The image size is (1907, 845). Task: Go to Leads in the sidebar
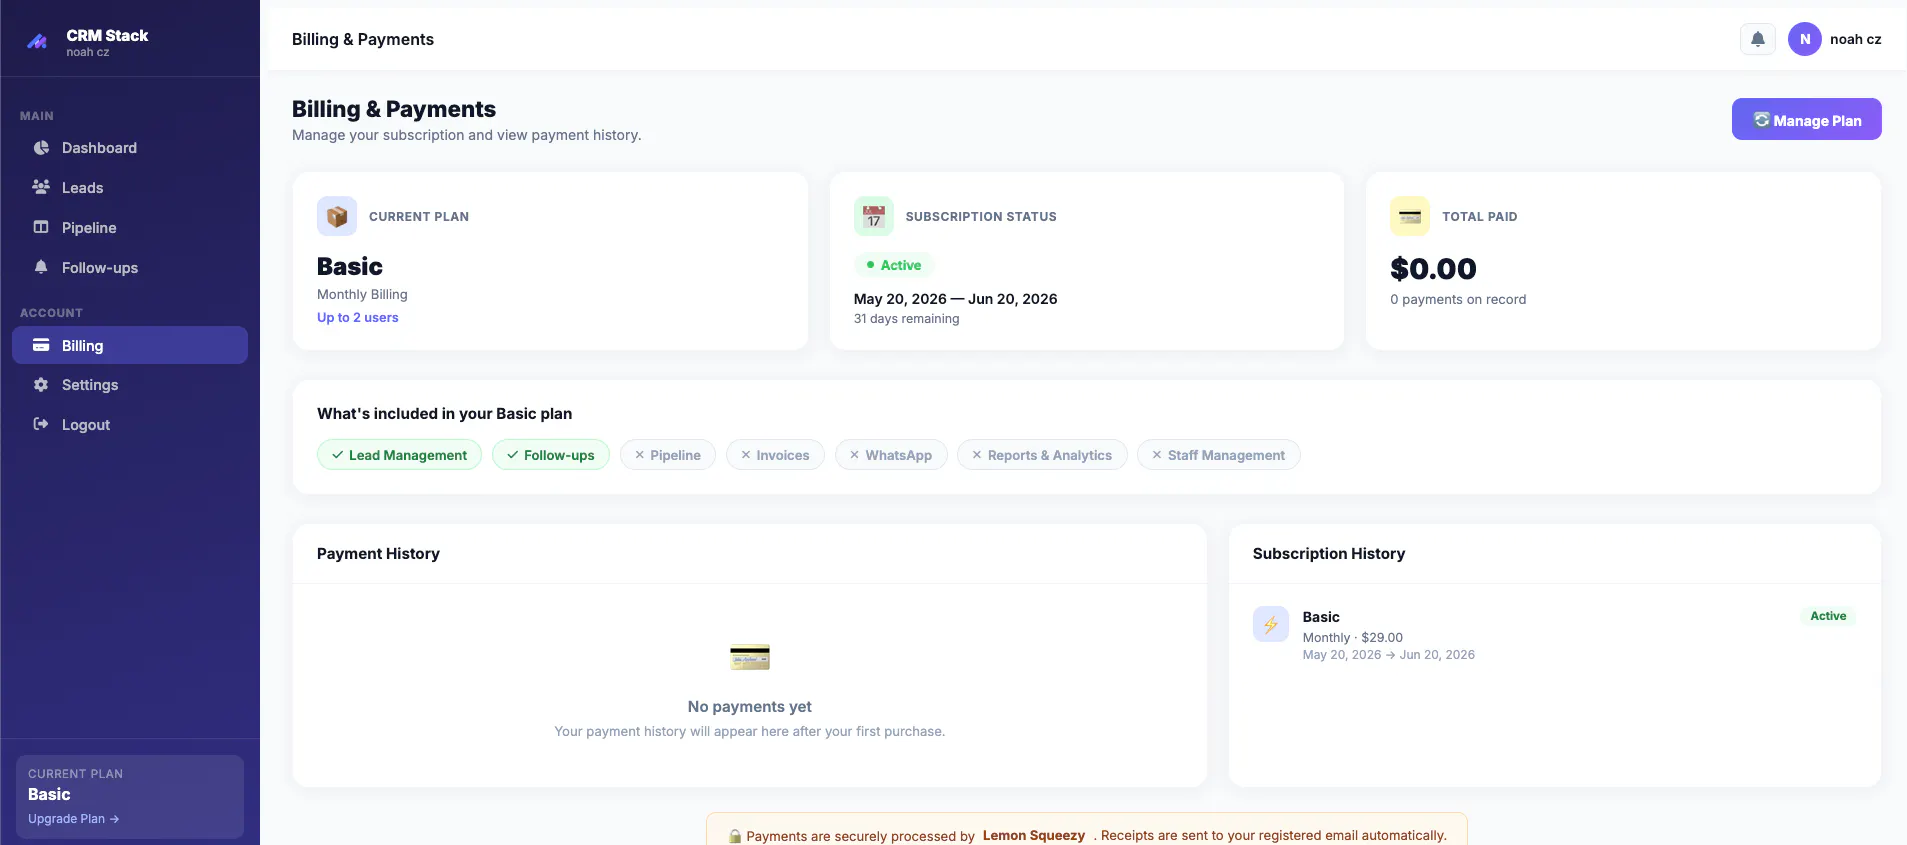(x=130, y=187)
